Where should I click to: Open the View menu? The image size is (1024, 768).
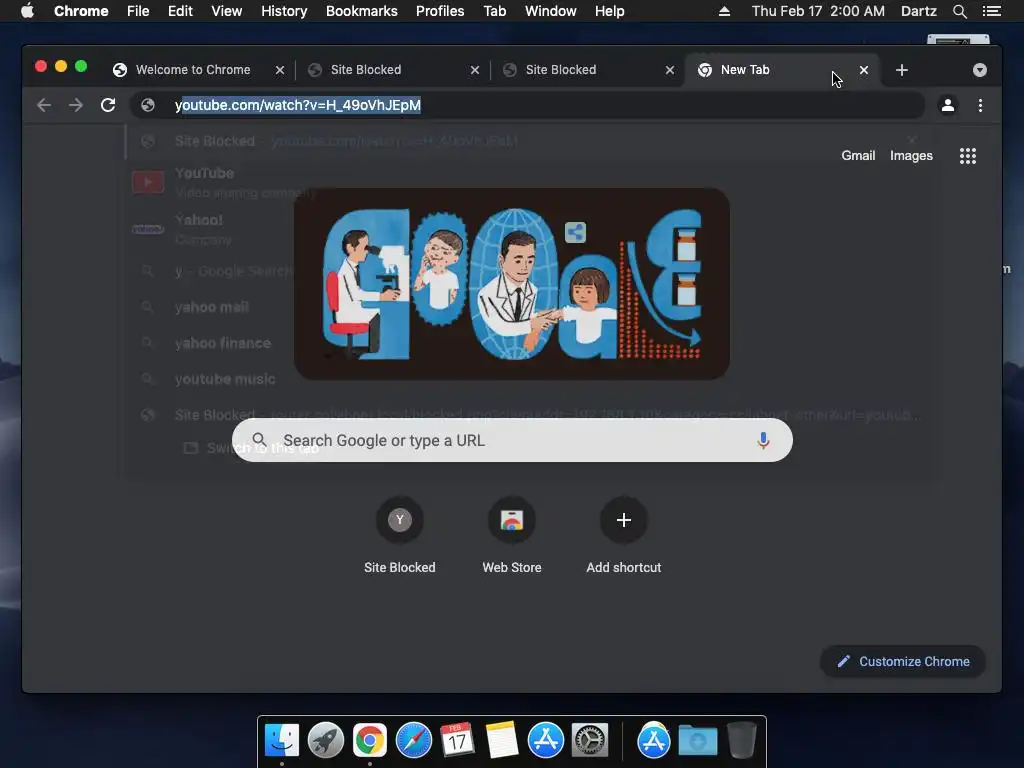coord(227,11)
